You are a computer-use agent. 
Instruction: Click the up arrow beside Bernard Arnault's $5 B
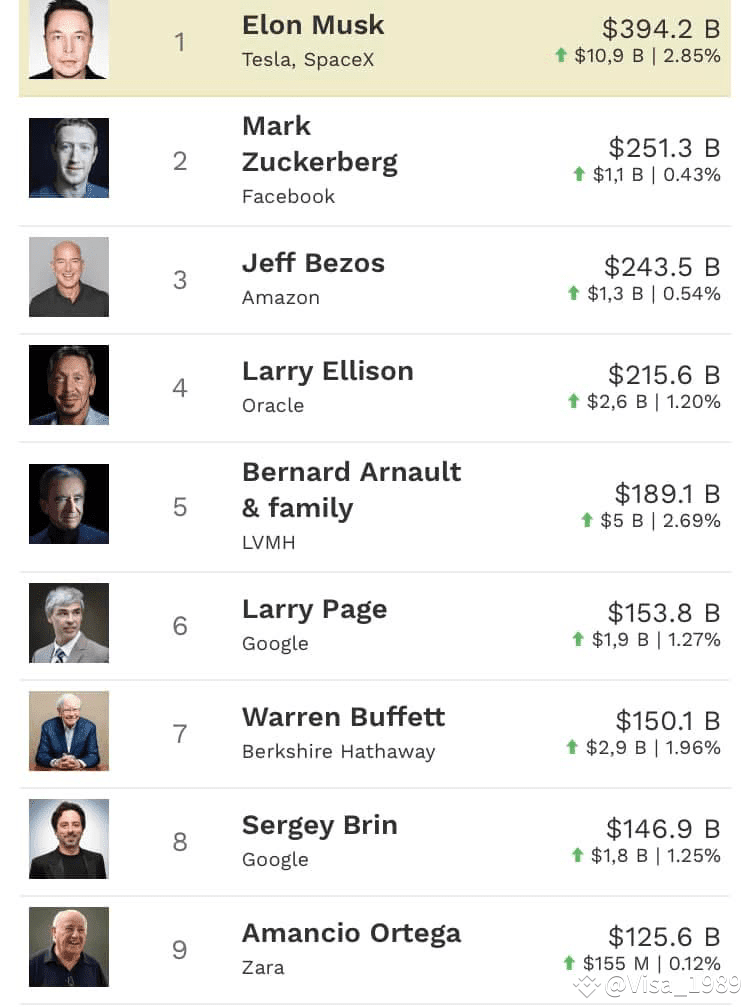point(586,520)
